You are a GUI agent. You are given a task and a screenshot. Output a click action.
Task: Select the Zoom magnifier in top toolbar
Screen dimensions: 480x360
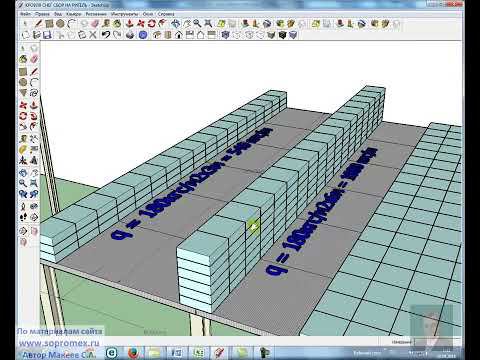pos(197,24)
